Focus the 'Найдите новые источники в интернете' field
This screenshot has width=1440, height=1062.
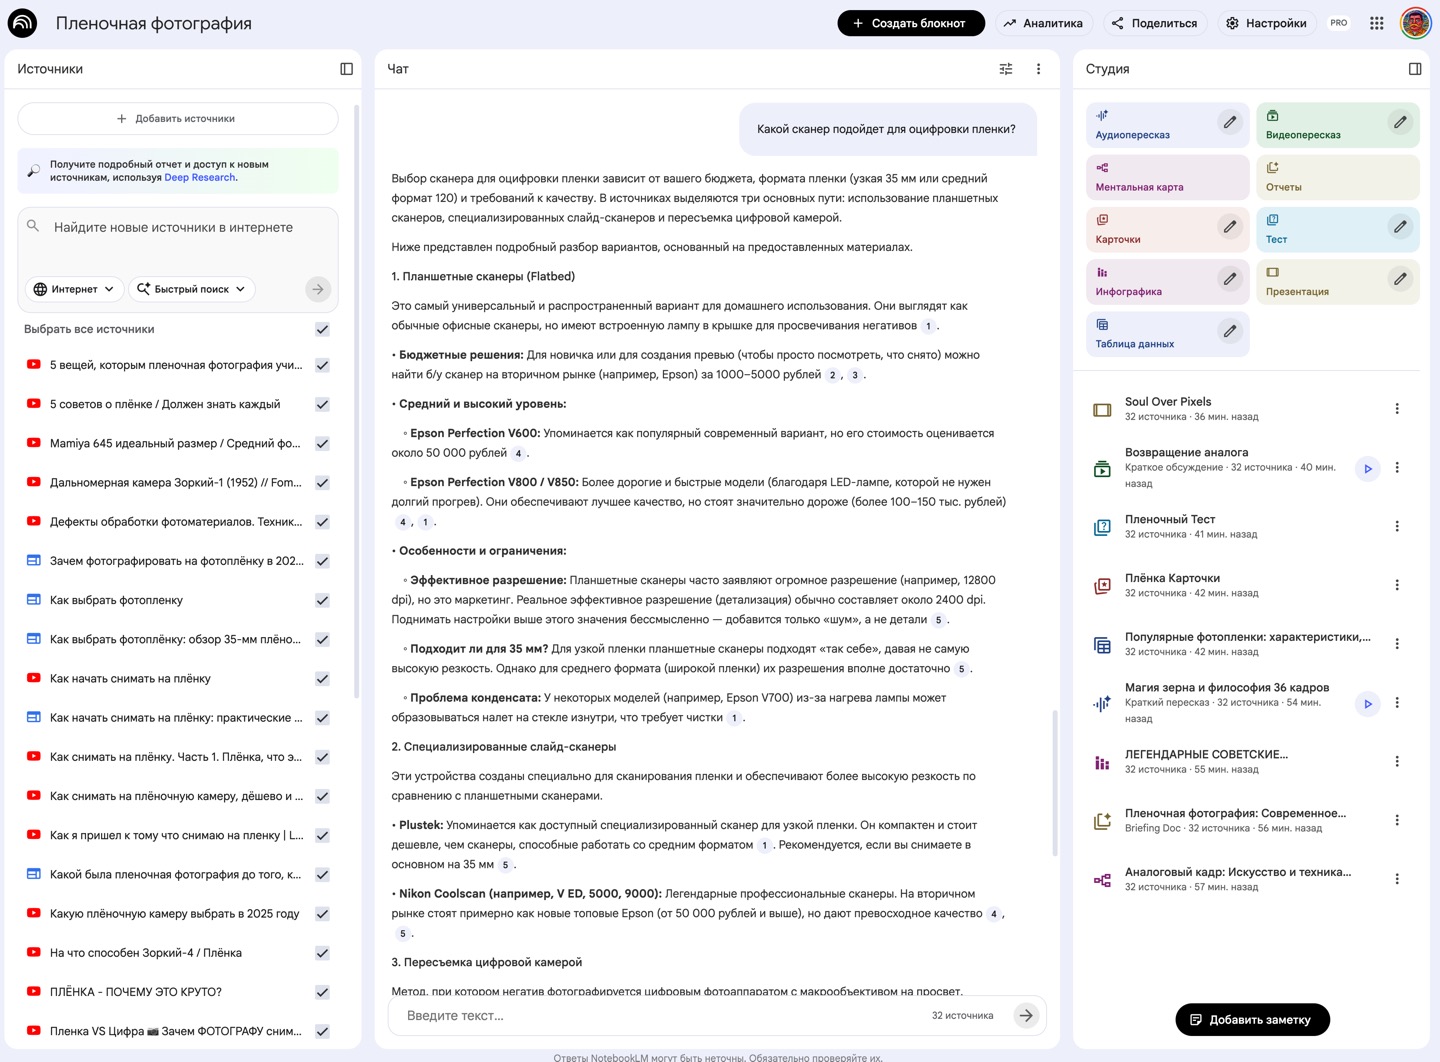point(178,228)
